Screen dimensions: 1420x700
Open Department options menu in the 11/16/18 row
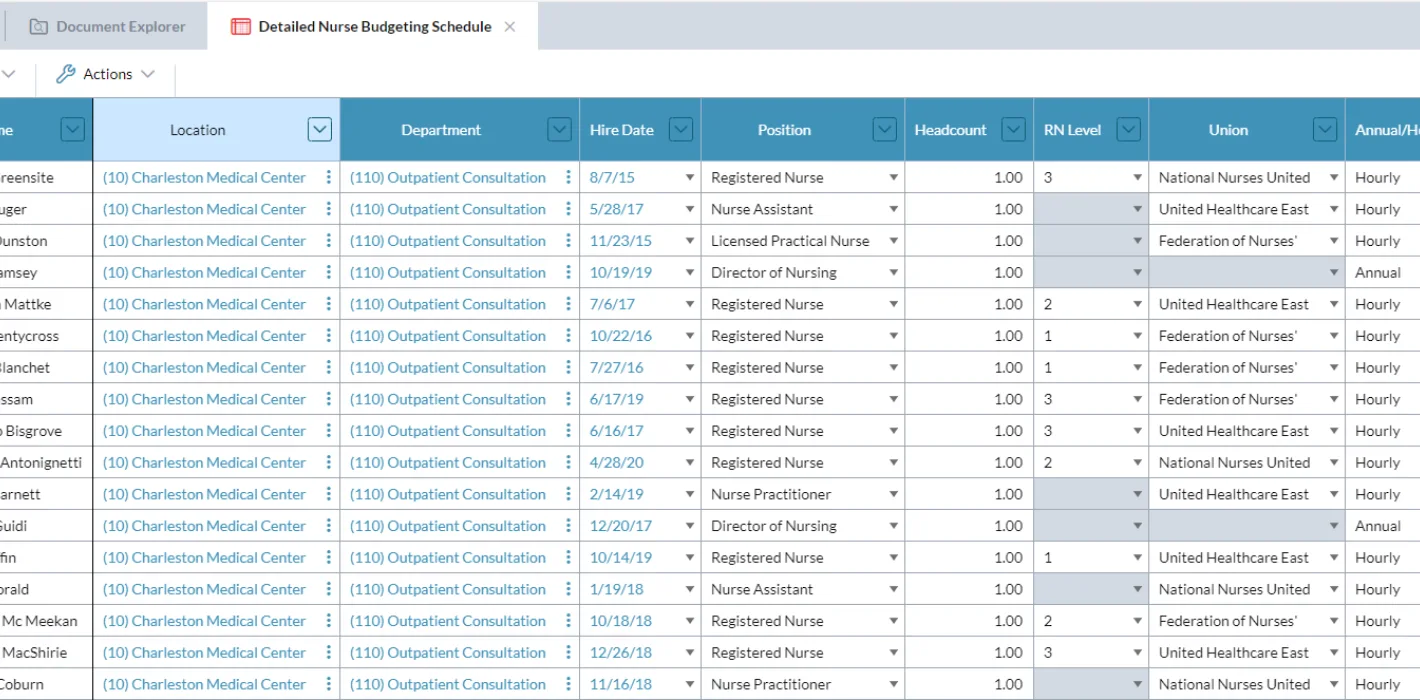(568, 684)
